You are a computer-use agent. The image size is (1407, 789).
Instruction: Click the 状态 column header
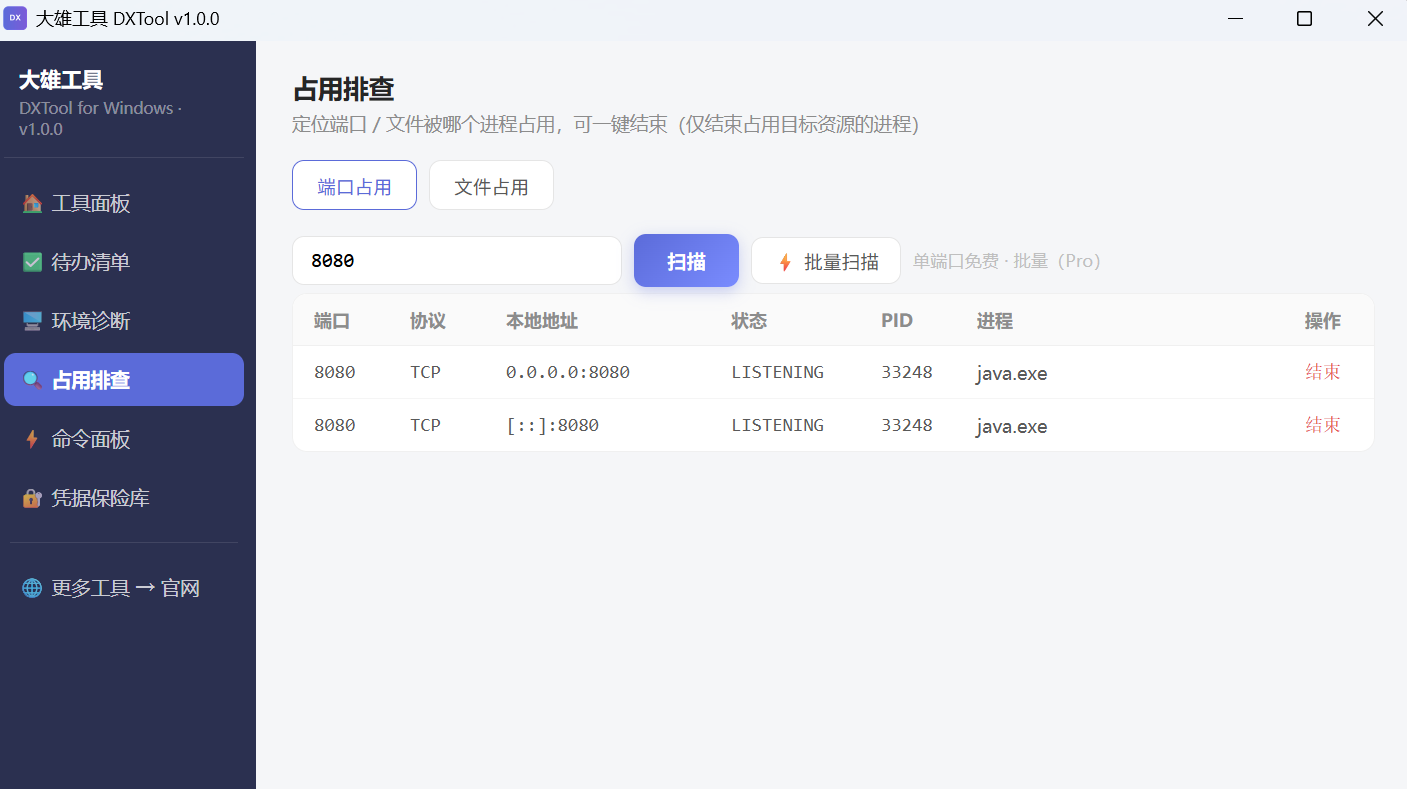click(749, 321)
